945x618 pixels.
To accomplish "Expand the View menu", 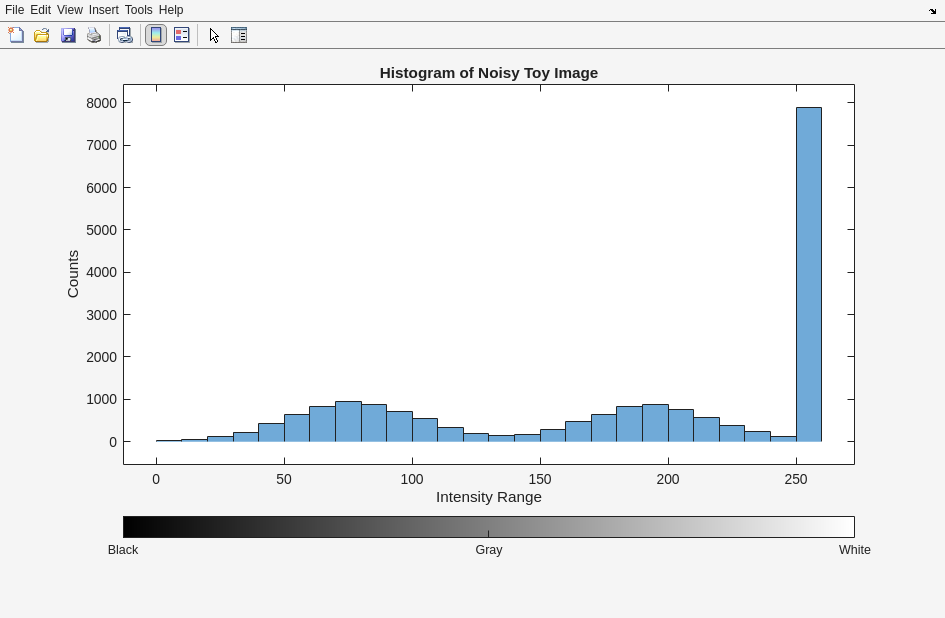I will pyautogui.click(x=70, y=10).
